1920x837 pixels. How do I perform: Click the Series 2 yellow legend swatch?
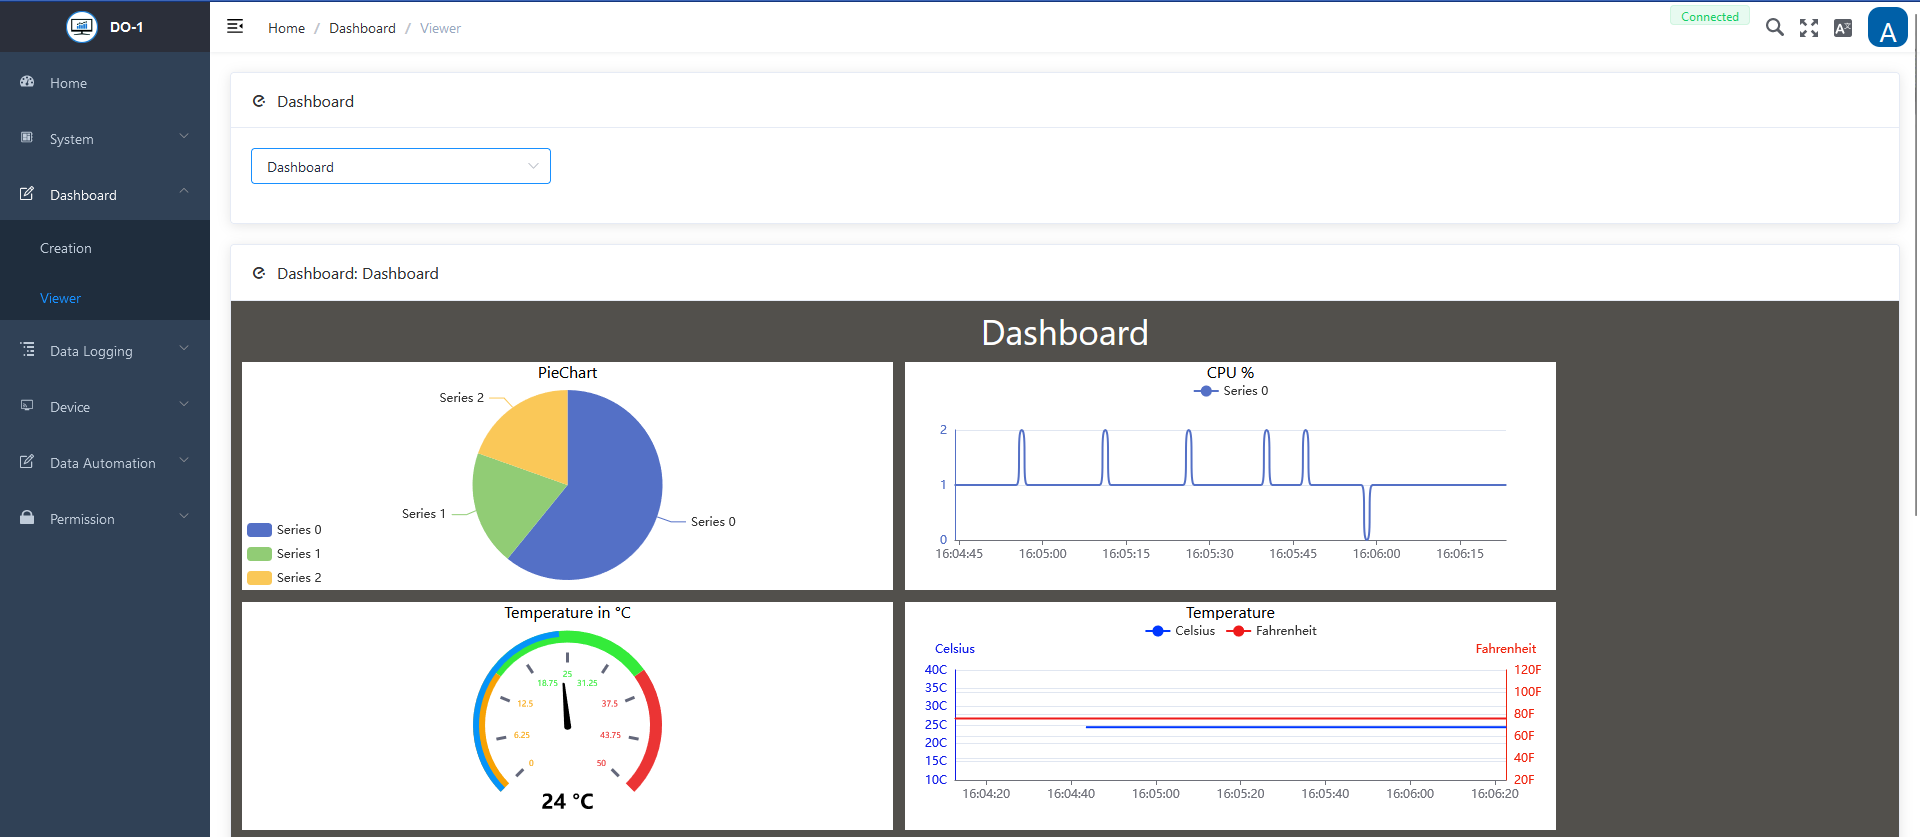tap(259, 578)
